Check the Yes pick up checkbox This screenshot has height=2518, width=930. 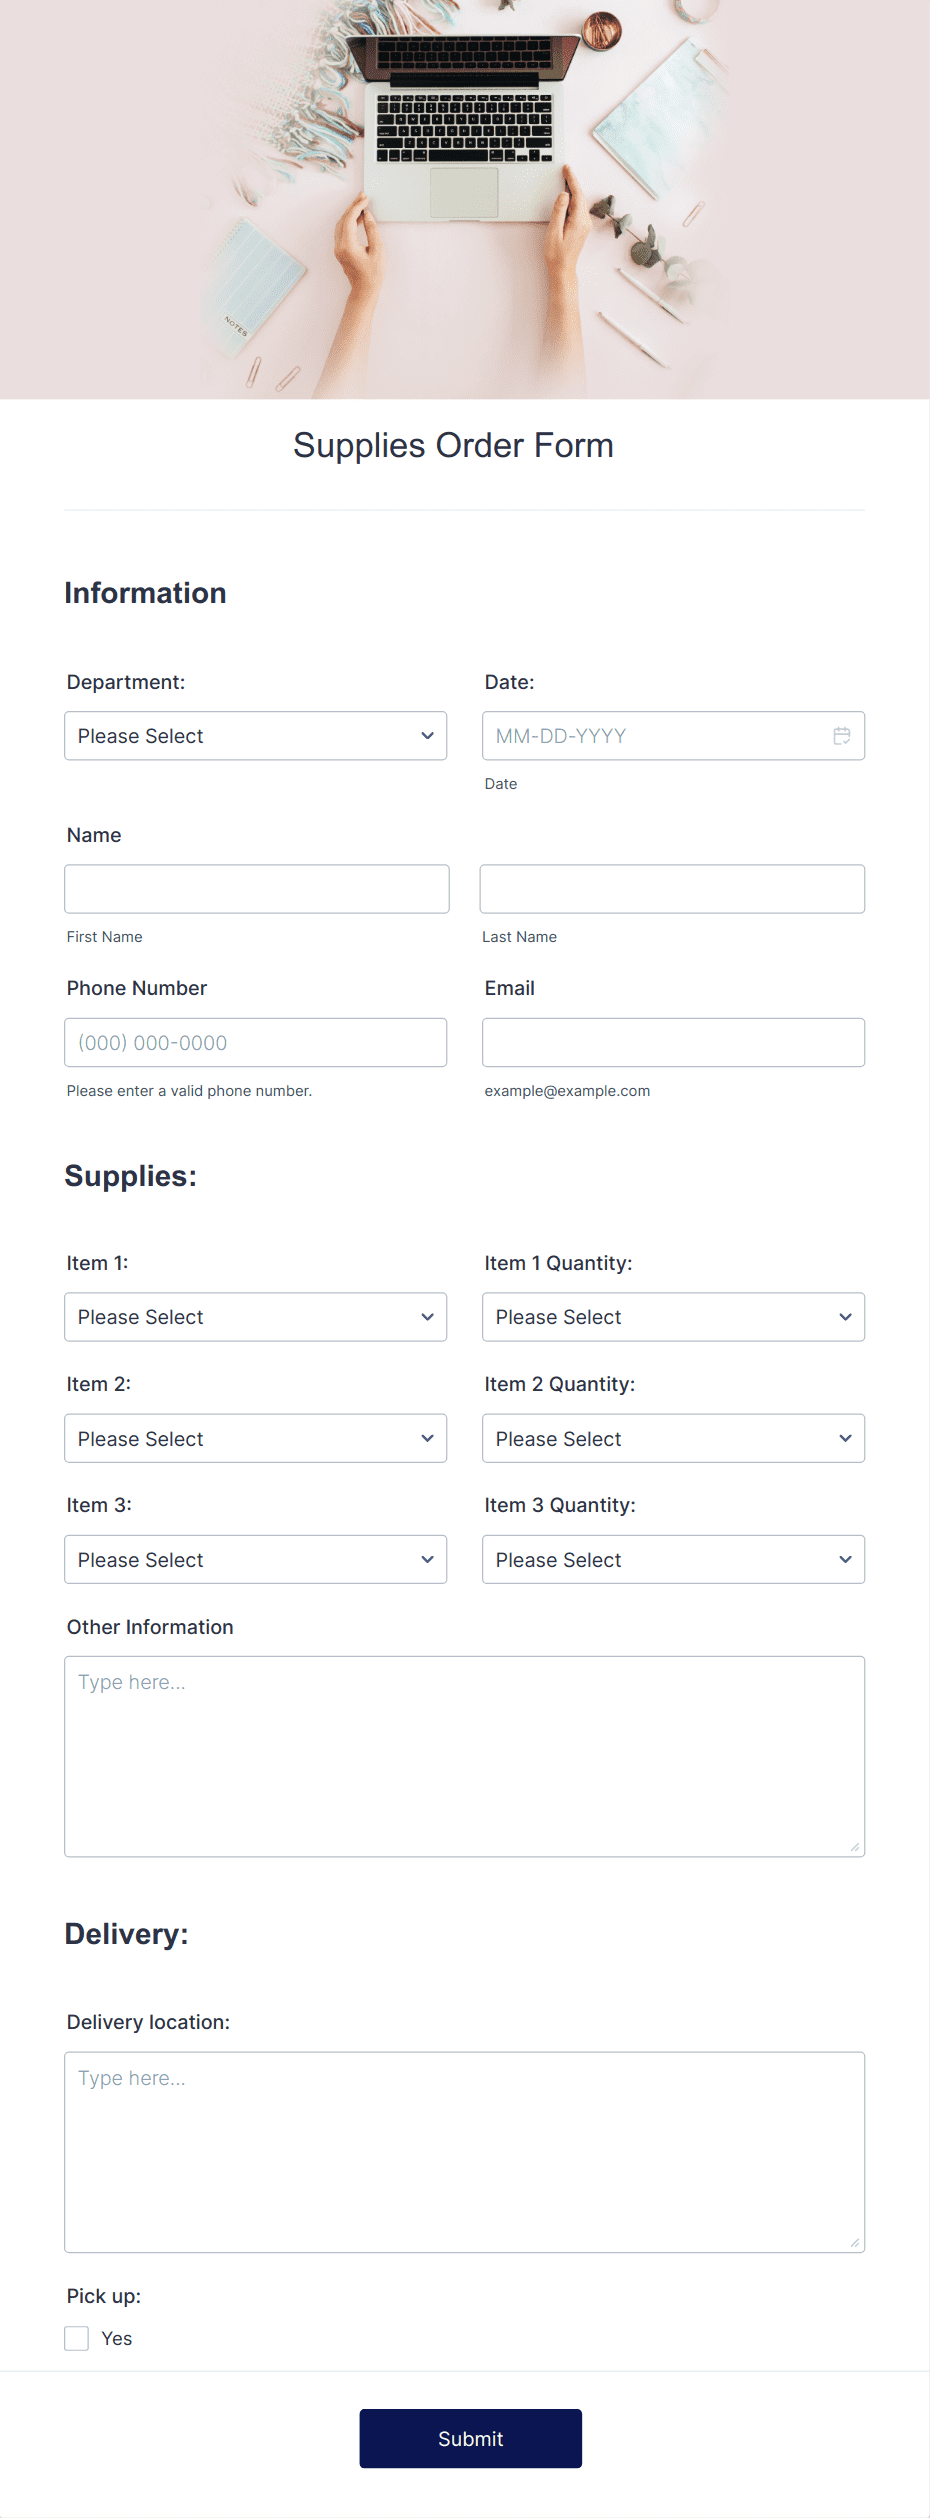77,2338
